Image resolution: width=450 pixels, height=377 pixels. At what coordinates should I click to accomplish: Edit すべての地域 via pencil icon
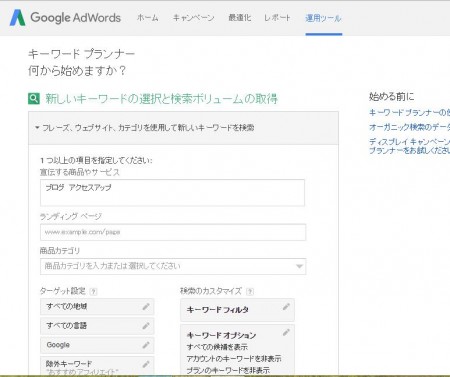[146, 307]
